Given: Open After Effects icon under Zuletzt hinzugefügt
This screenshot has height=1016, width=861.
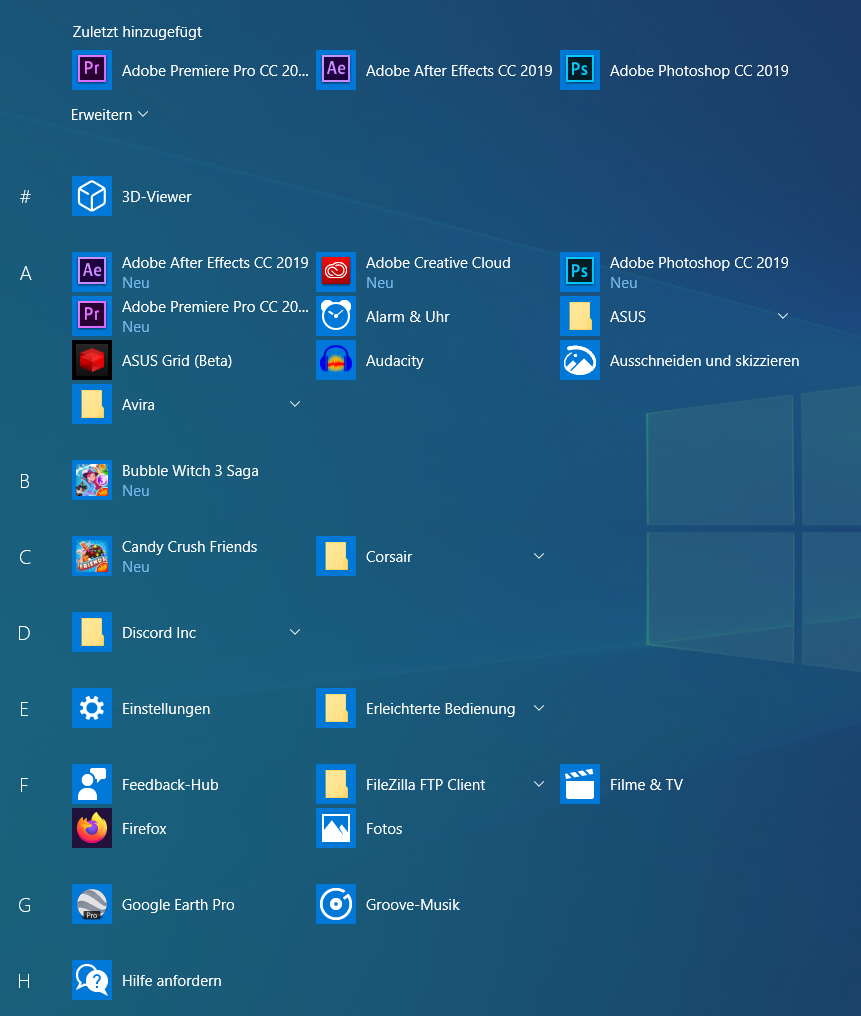Looking at the screenshot, I should (x=336, y=70).
